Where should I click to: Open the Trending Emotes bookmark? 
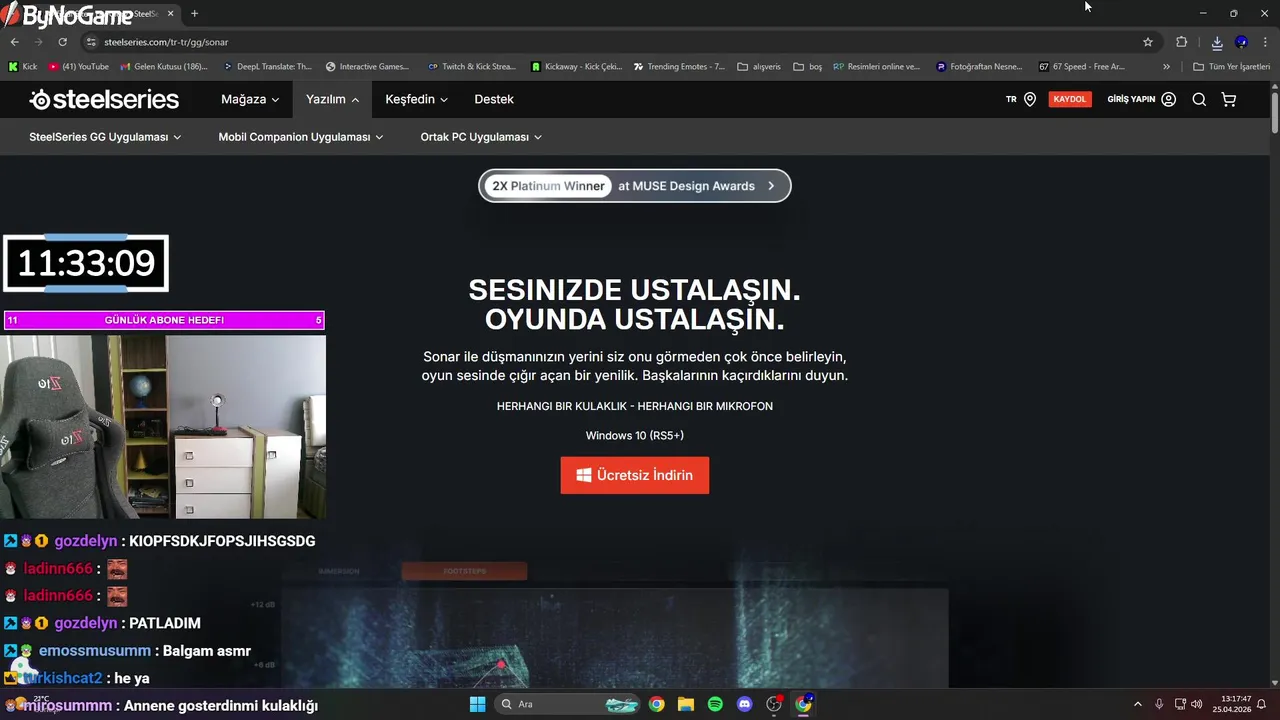pyautogui.click(x=678, y=67)
